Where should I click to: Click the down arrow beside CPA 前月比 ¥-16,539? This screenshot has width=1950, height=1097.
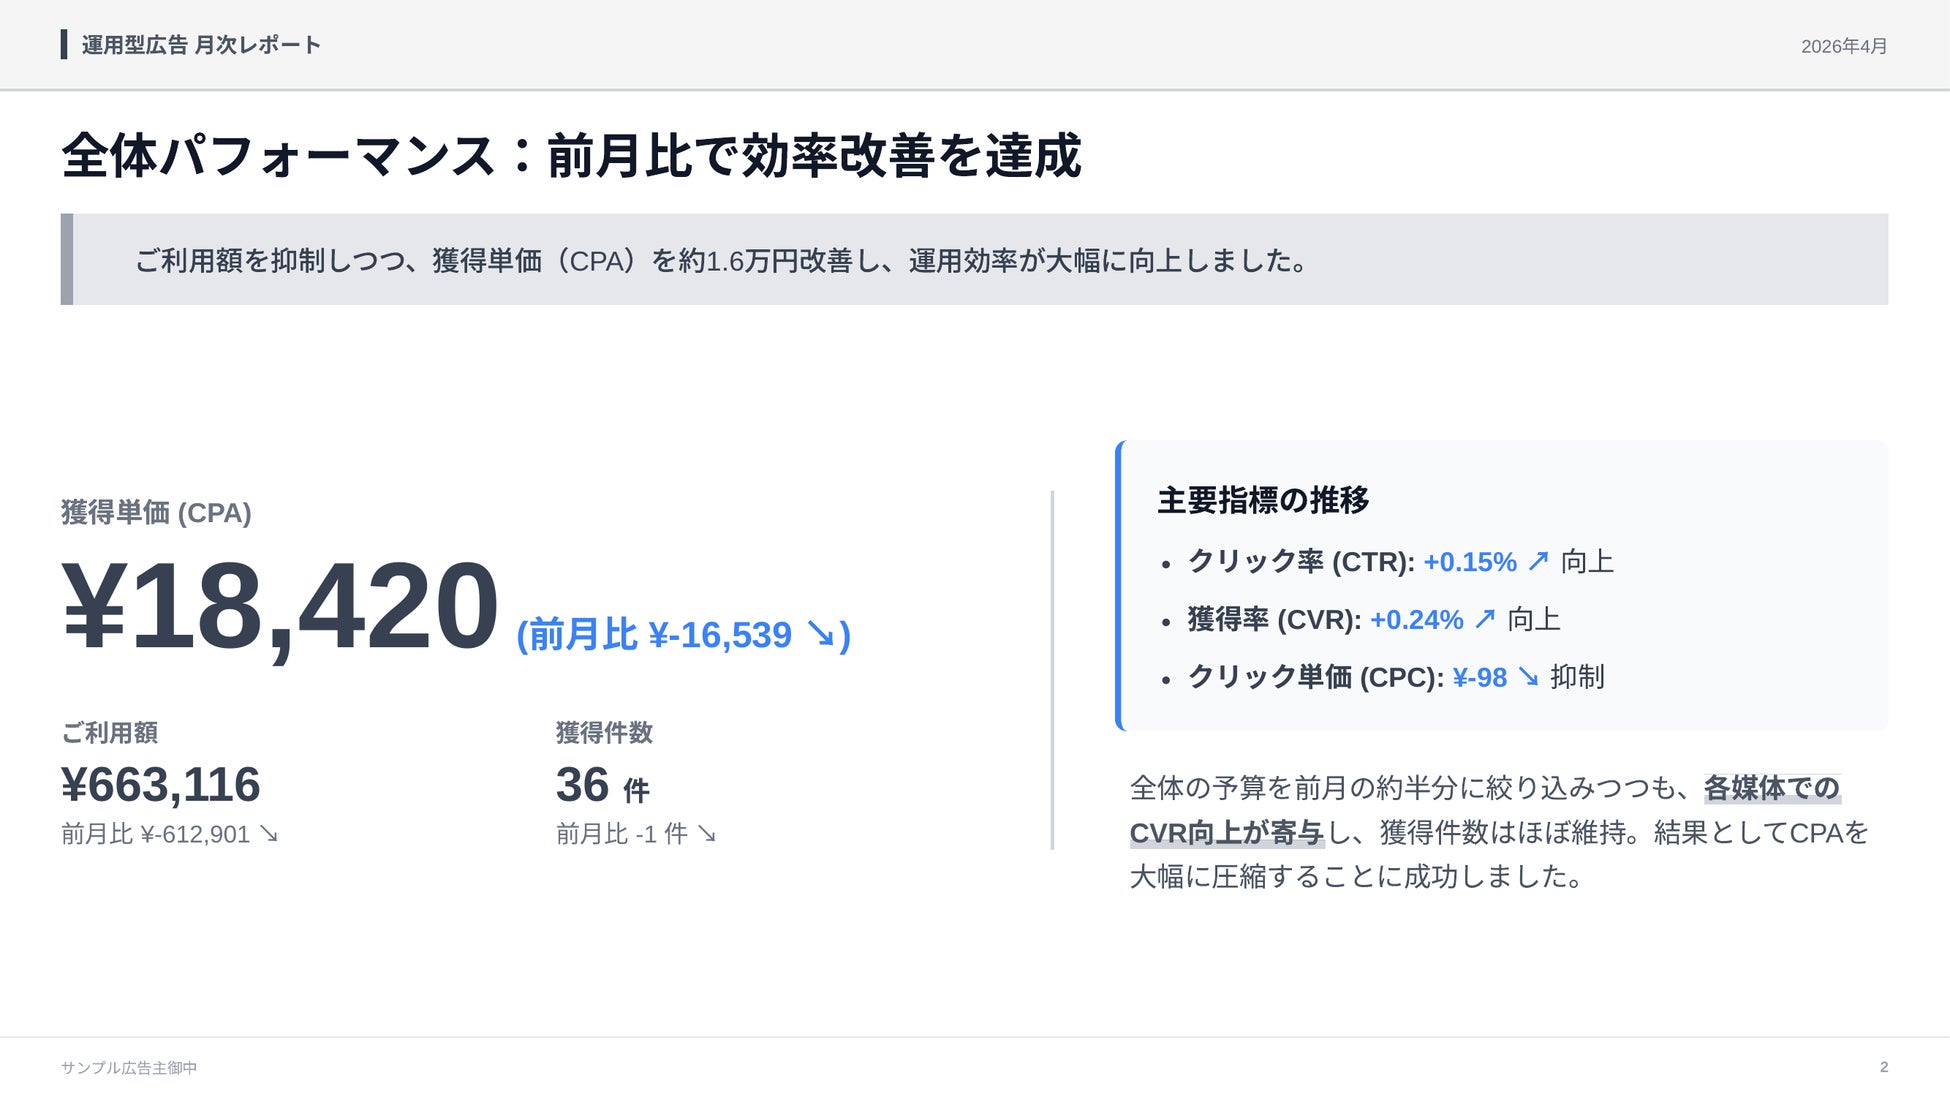(x=821, y=634)
